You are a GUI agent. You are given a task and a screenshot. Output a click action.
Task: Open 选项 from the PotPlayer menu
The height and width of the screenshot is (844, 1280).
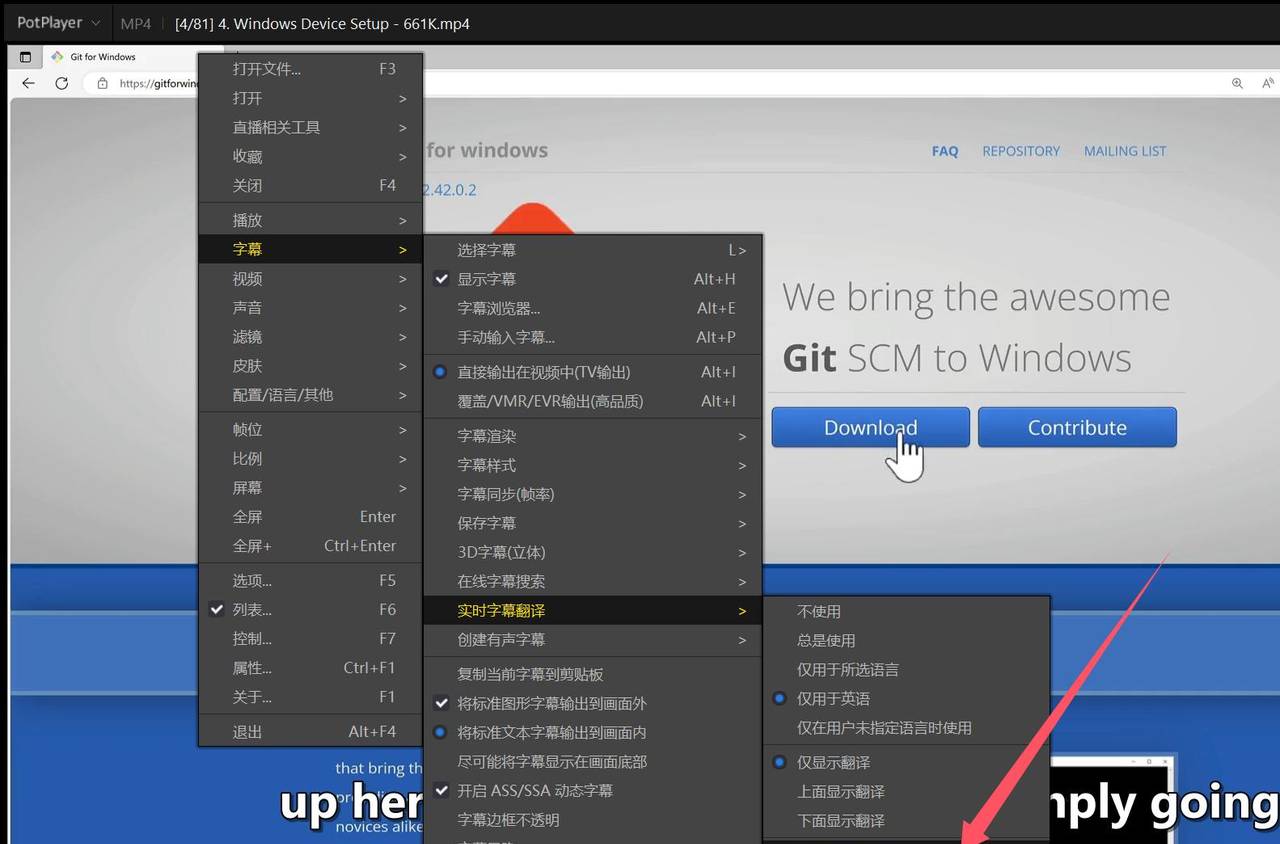click(x=253, y=580)
